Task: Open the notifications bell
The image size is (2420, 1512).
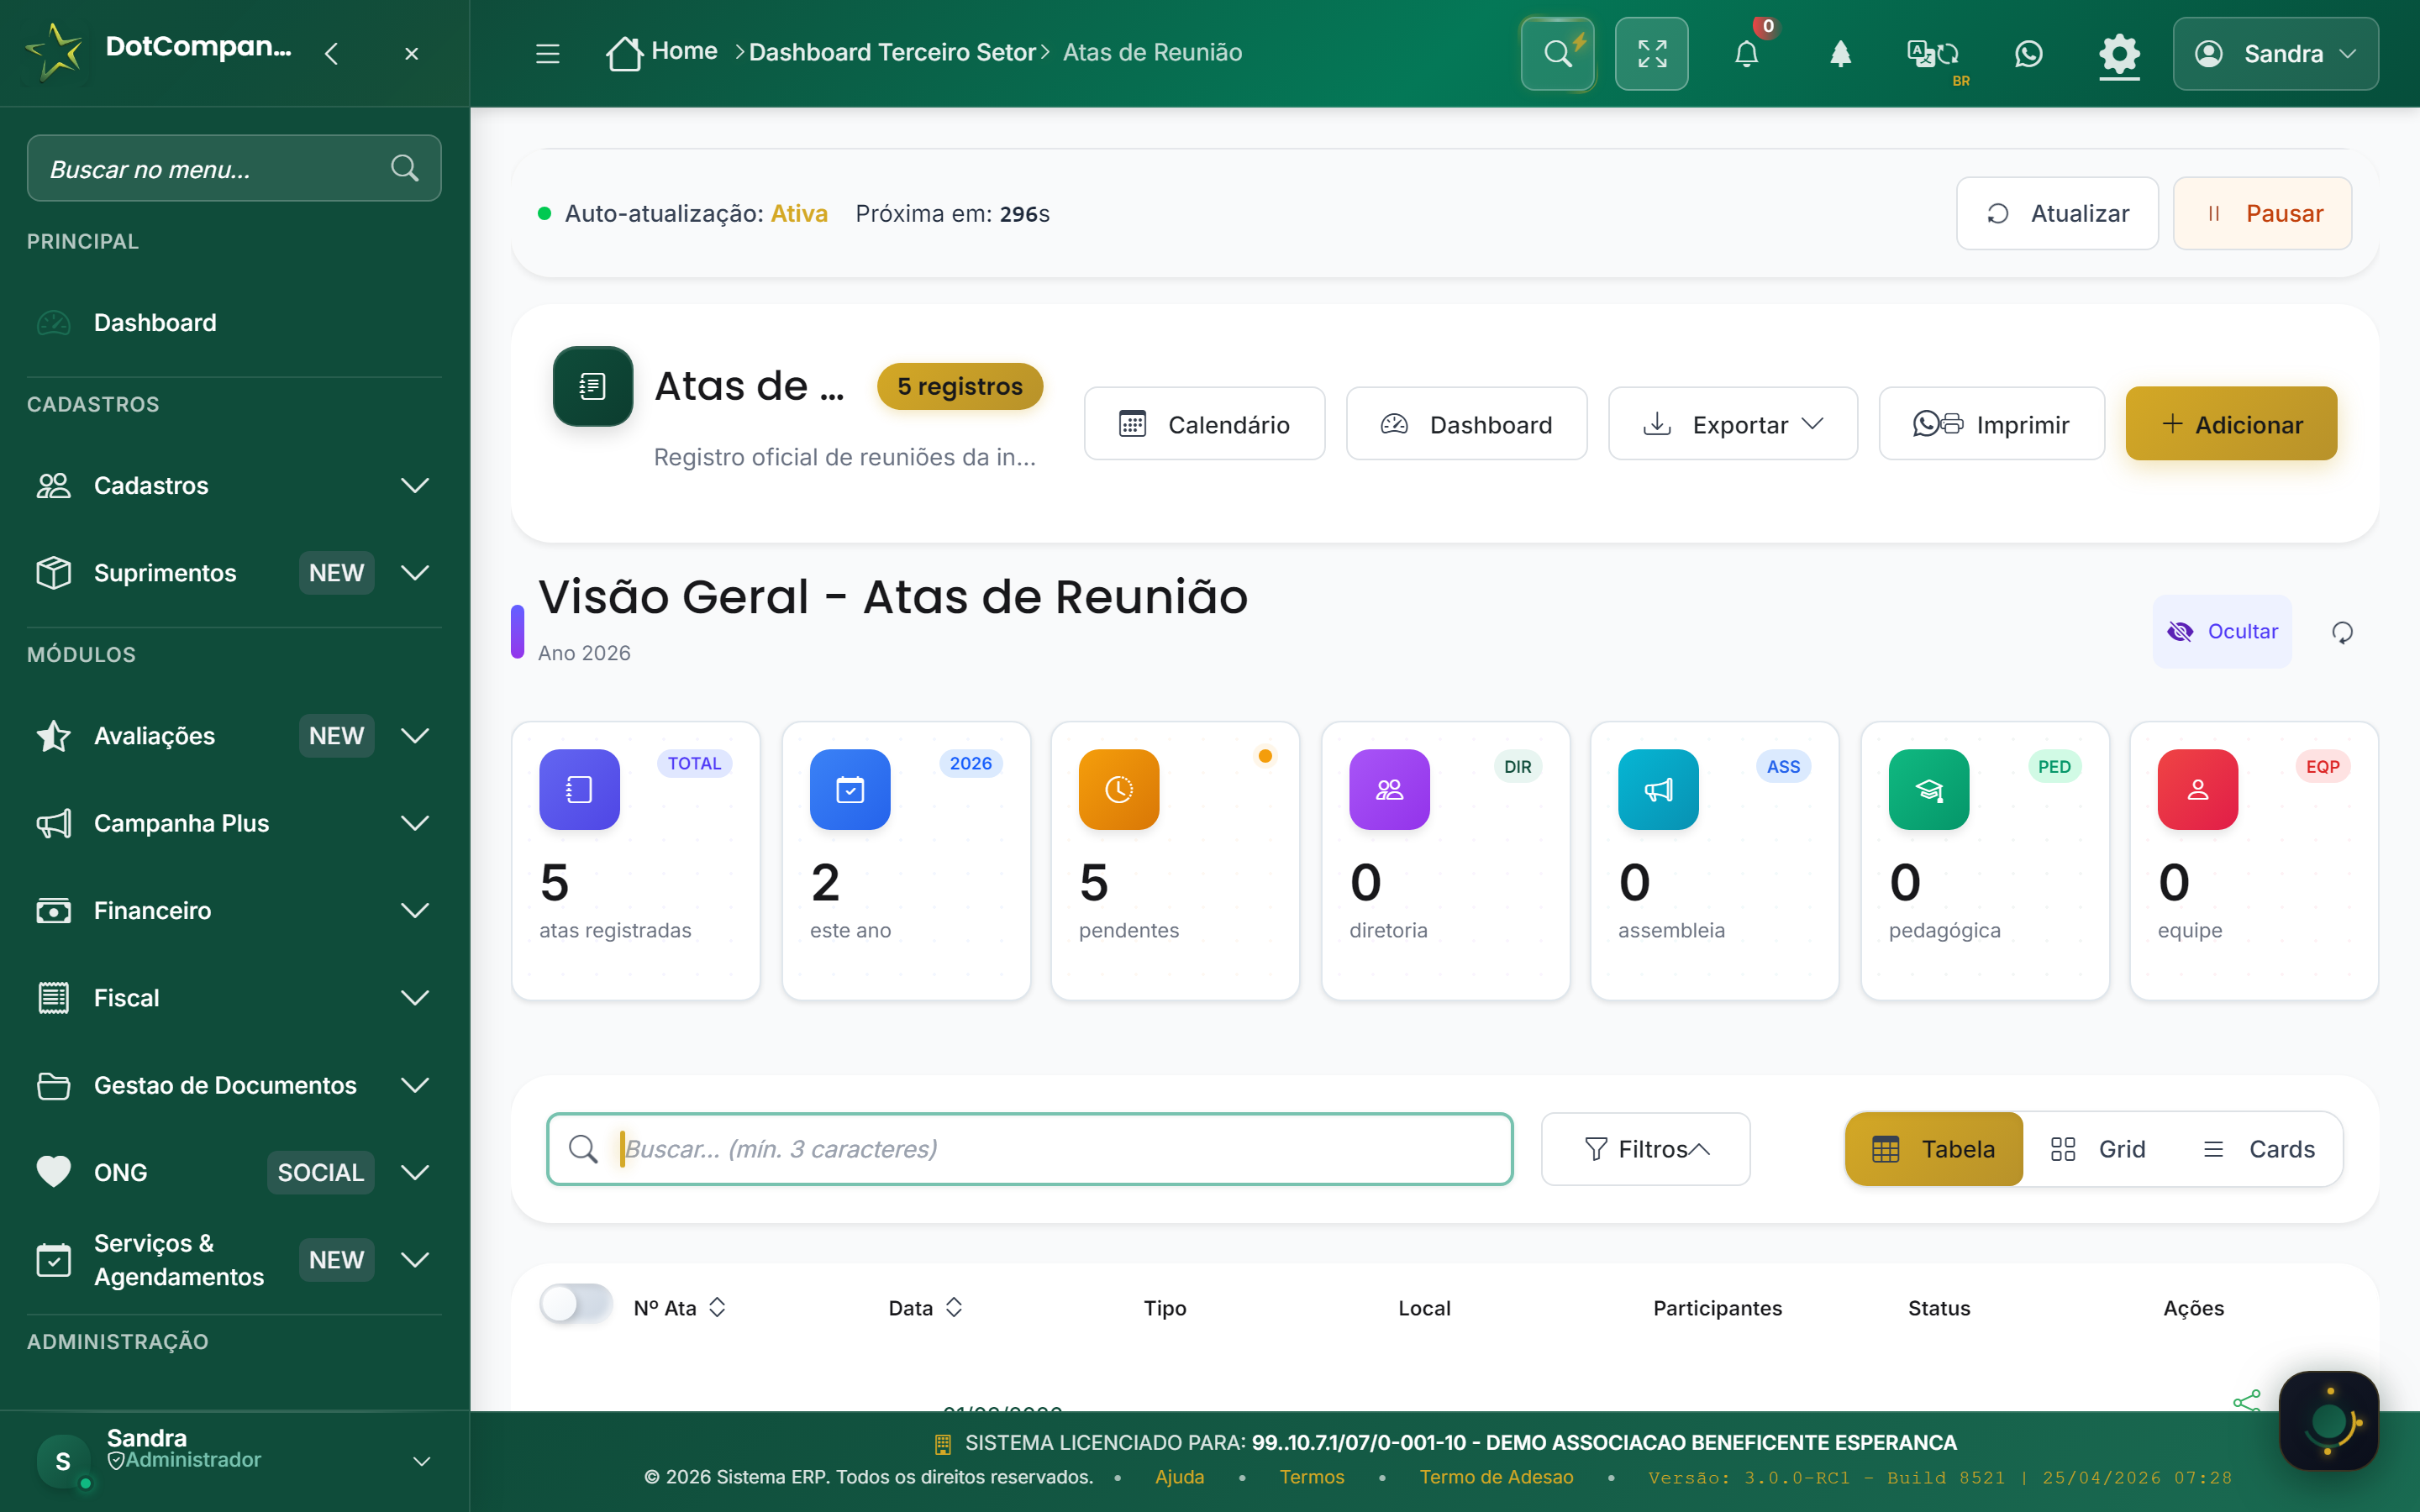Action: coord(1746,53)
